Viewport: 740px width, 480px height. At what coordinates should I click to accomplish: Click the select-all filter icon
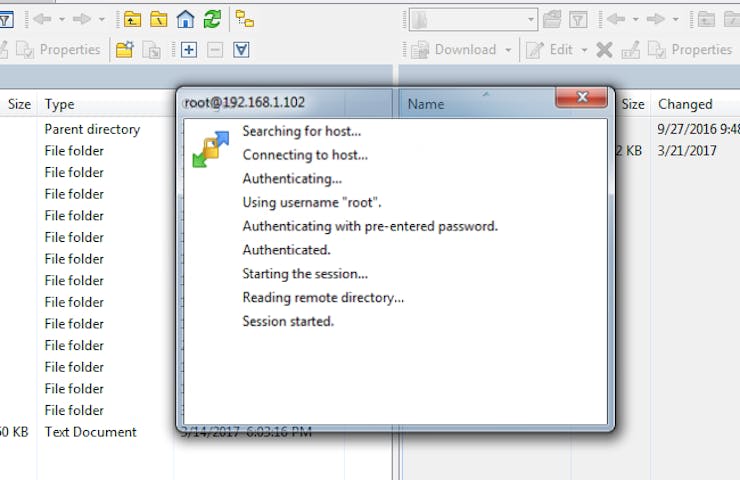pyautogui.click(x=241, y=50)
